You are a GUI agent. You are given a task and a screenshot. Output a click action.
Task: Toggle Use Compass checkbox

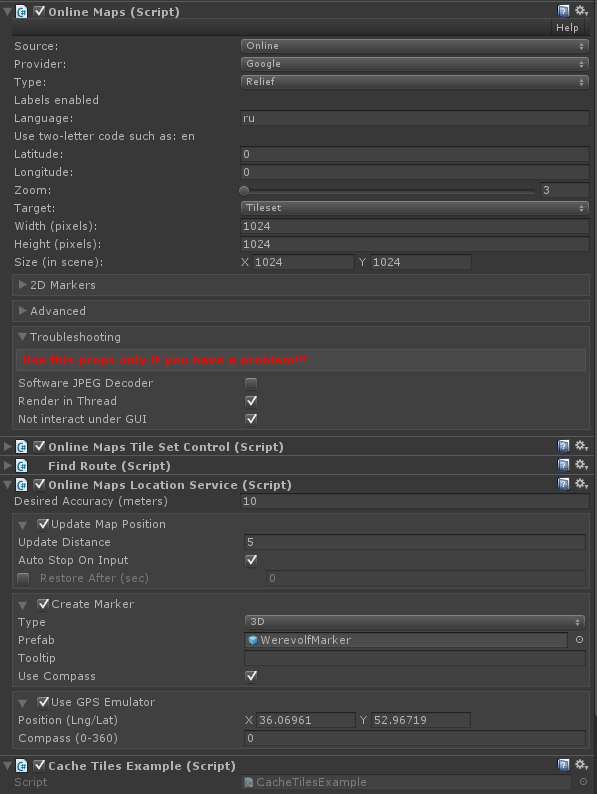click(251, 676)
